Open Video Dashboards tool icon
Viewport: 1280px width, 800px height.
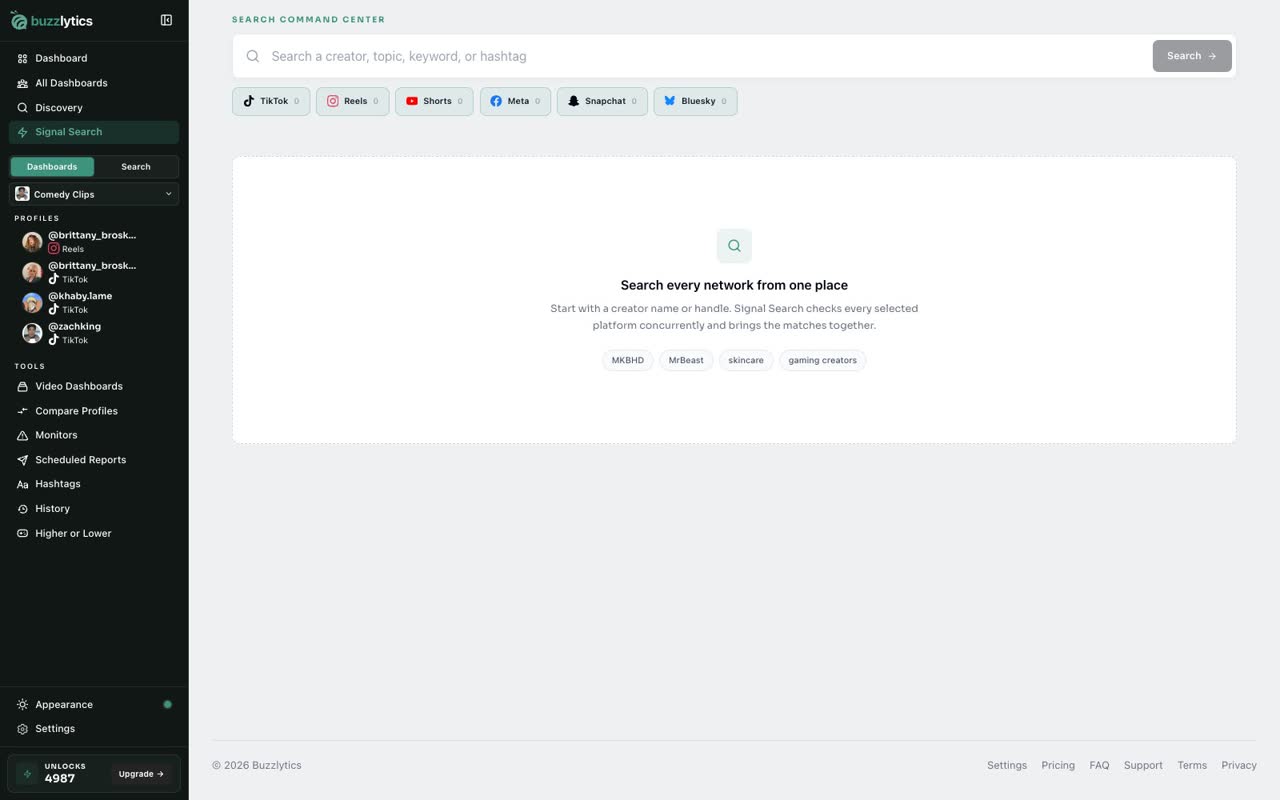tap(23, 386)
